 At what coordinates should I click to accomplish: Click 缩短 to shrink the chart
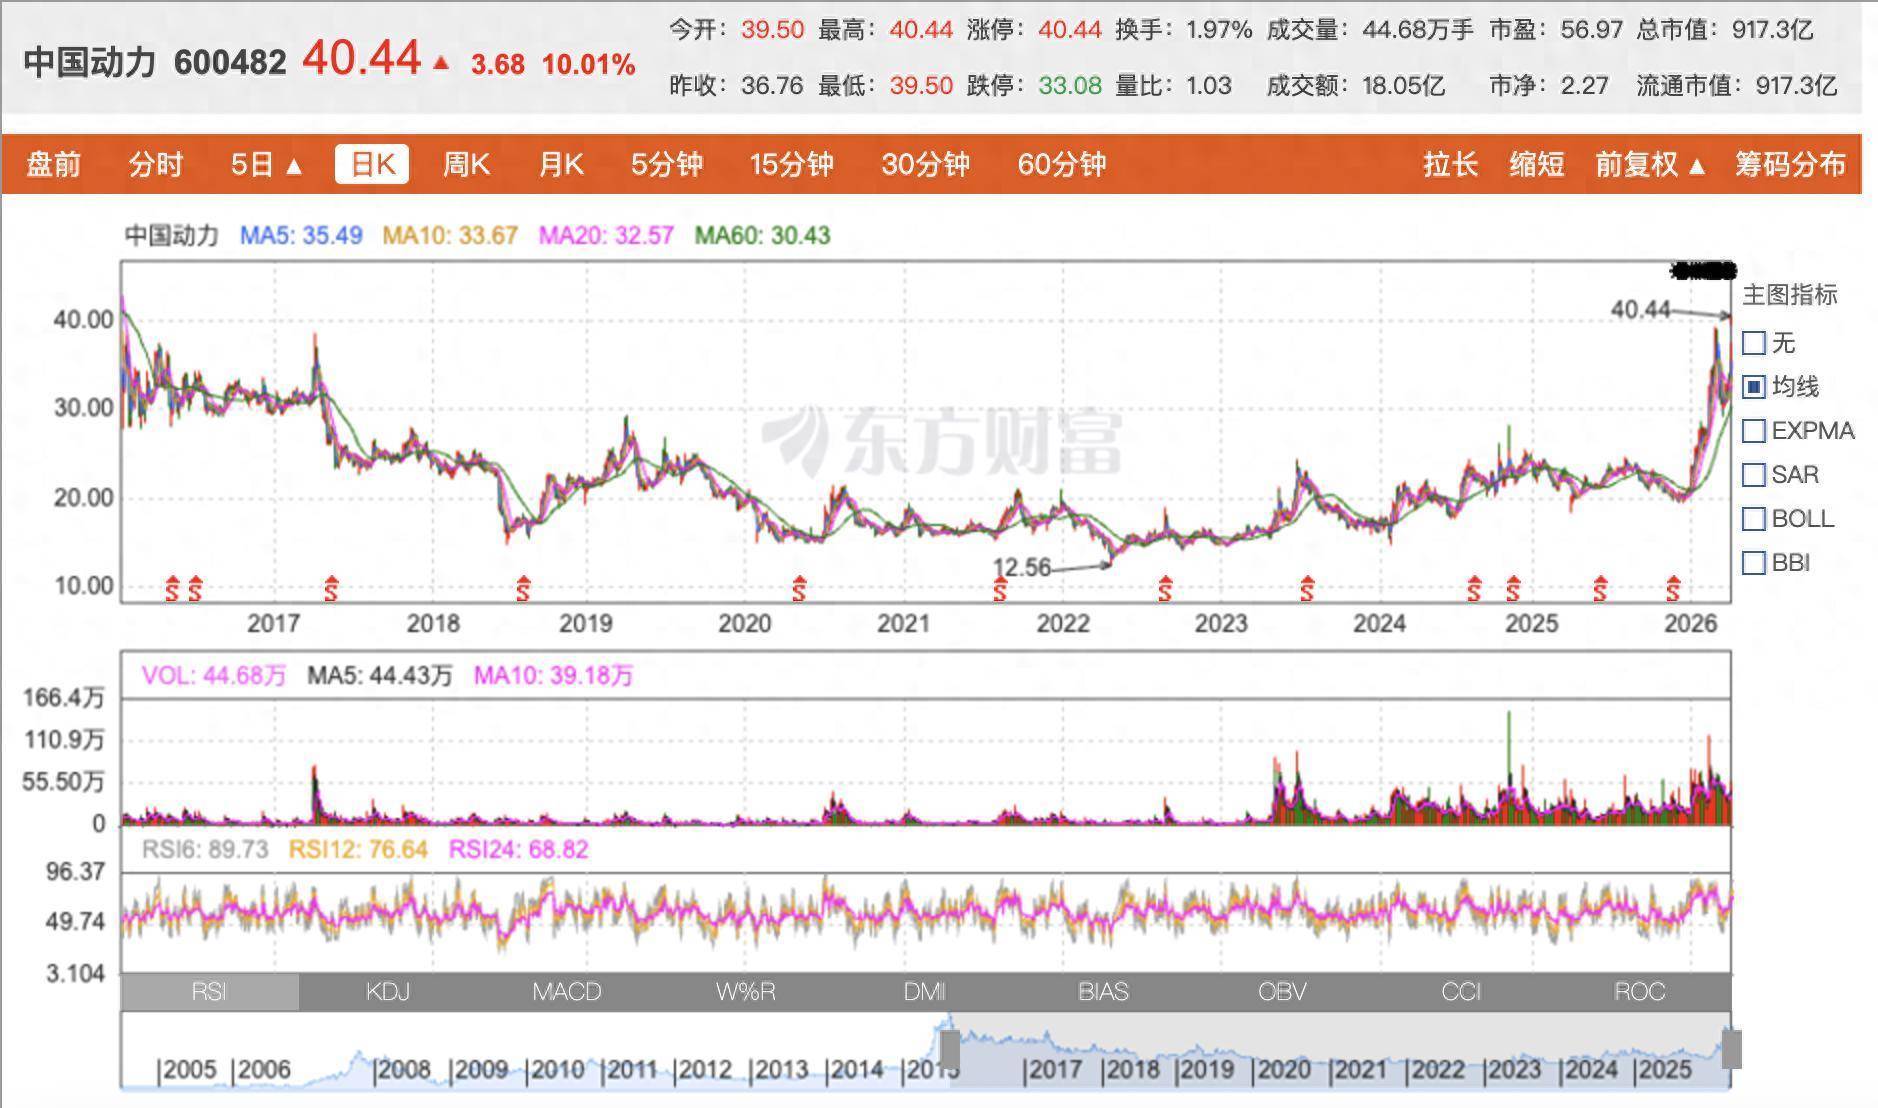click(x=1536, y=165)
